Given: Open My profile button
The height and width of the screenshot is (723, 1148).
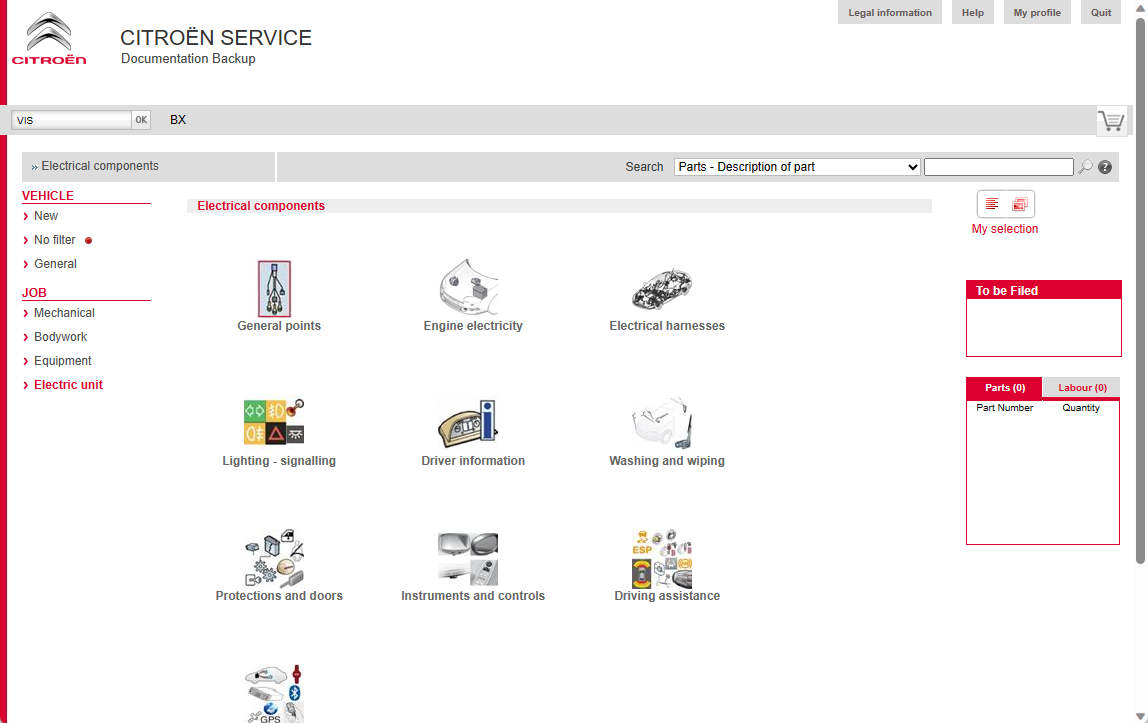Looking at the screenshot, I should 1036,13.
